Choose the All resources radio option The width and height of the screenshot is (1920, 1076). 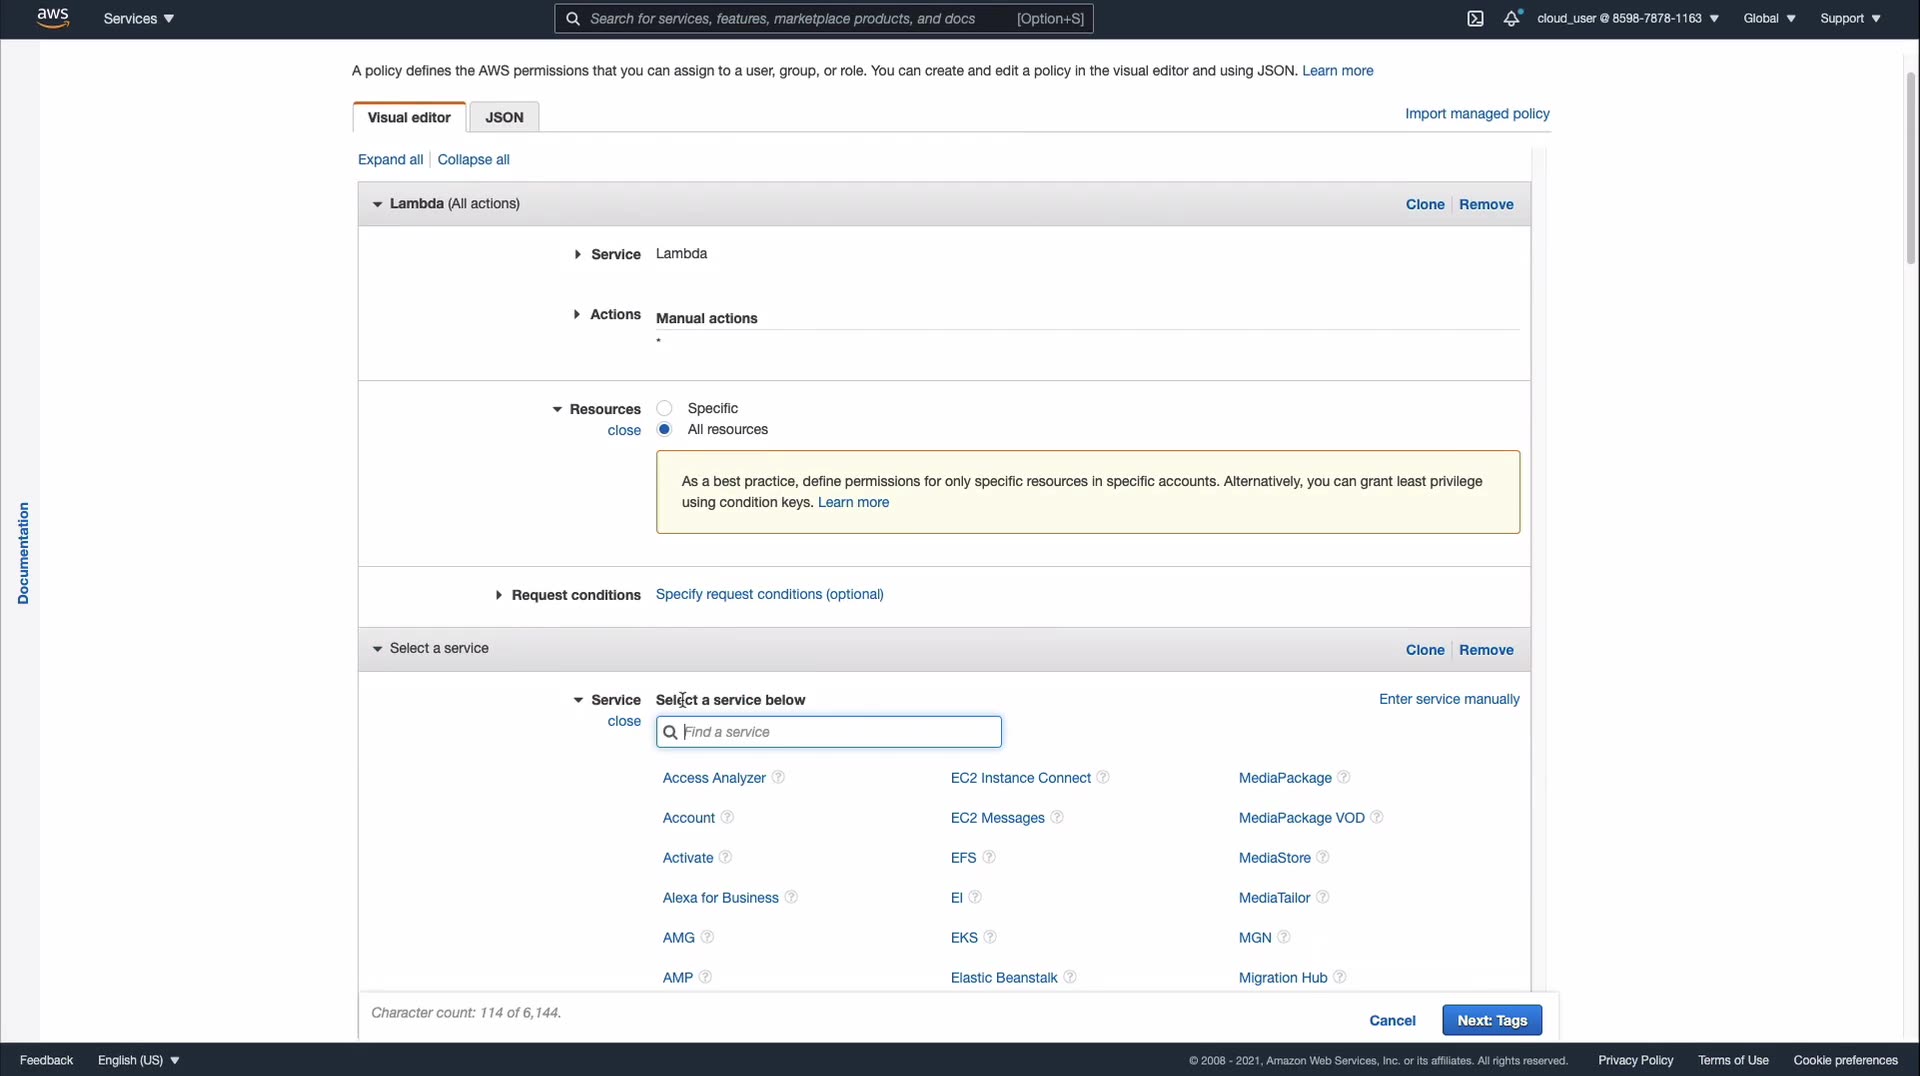tap(664, 429)
